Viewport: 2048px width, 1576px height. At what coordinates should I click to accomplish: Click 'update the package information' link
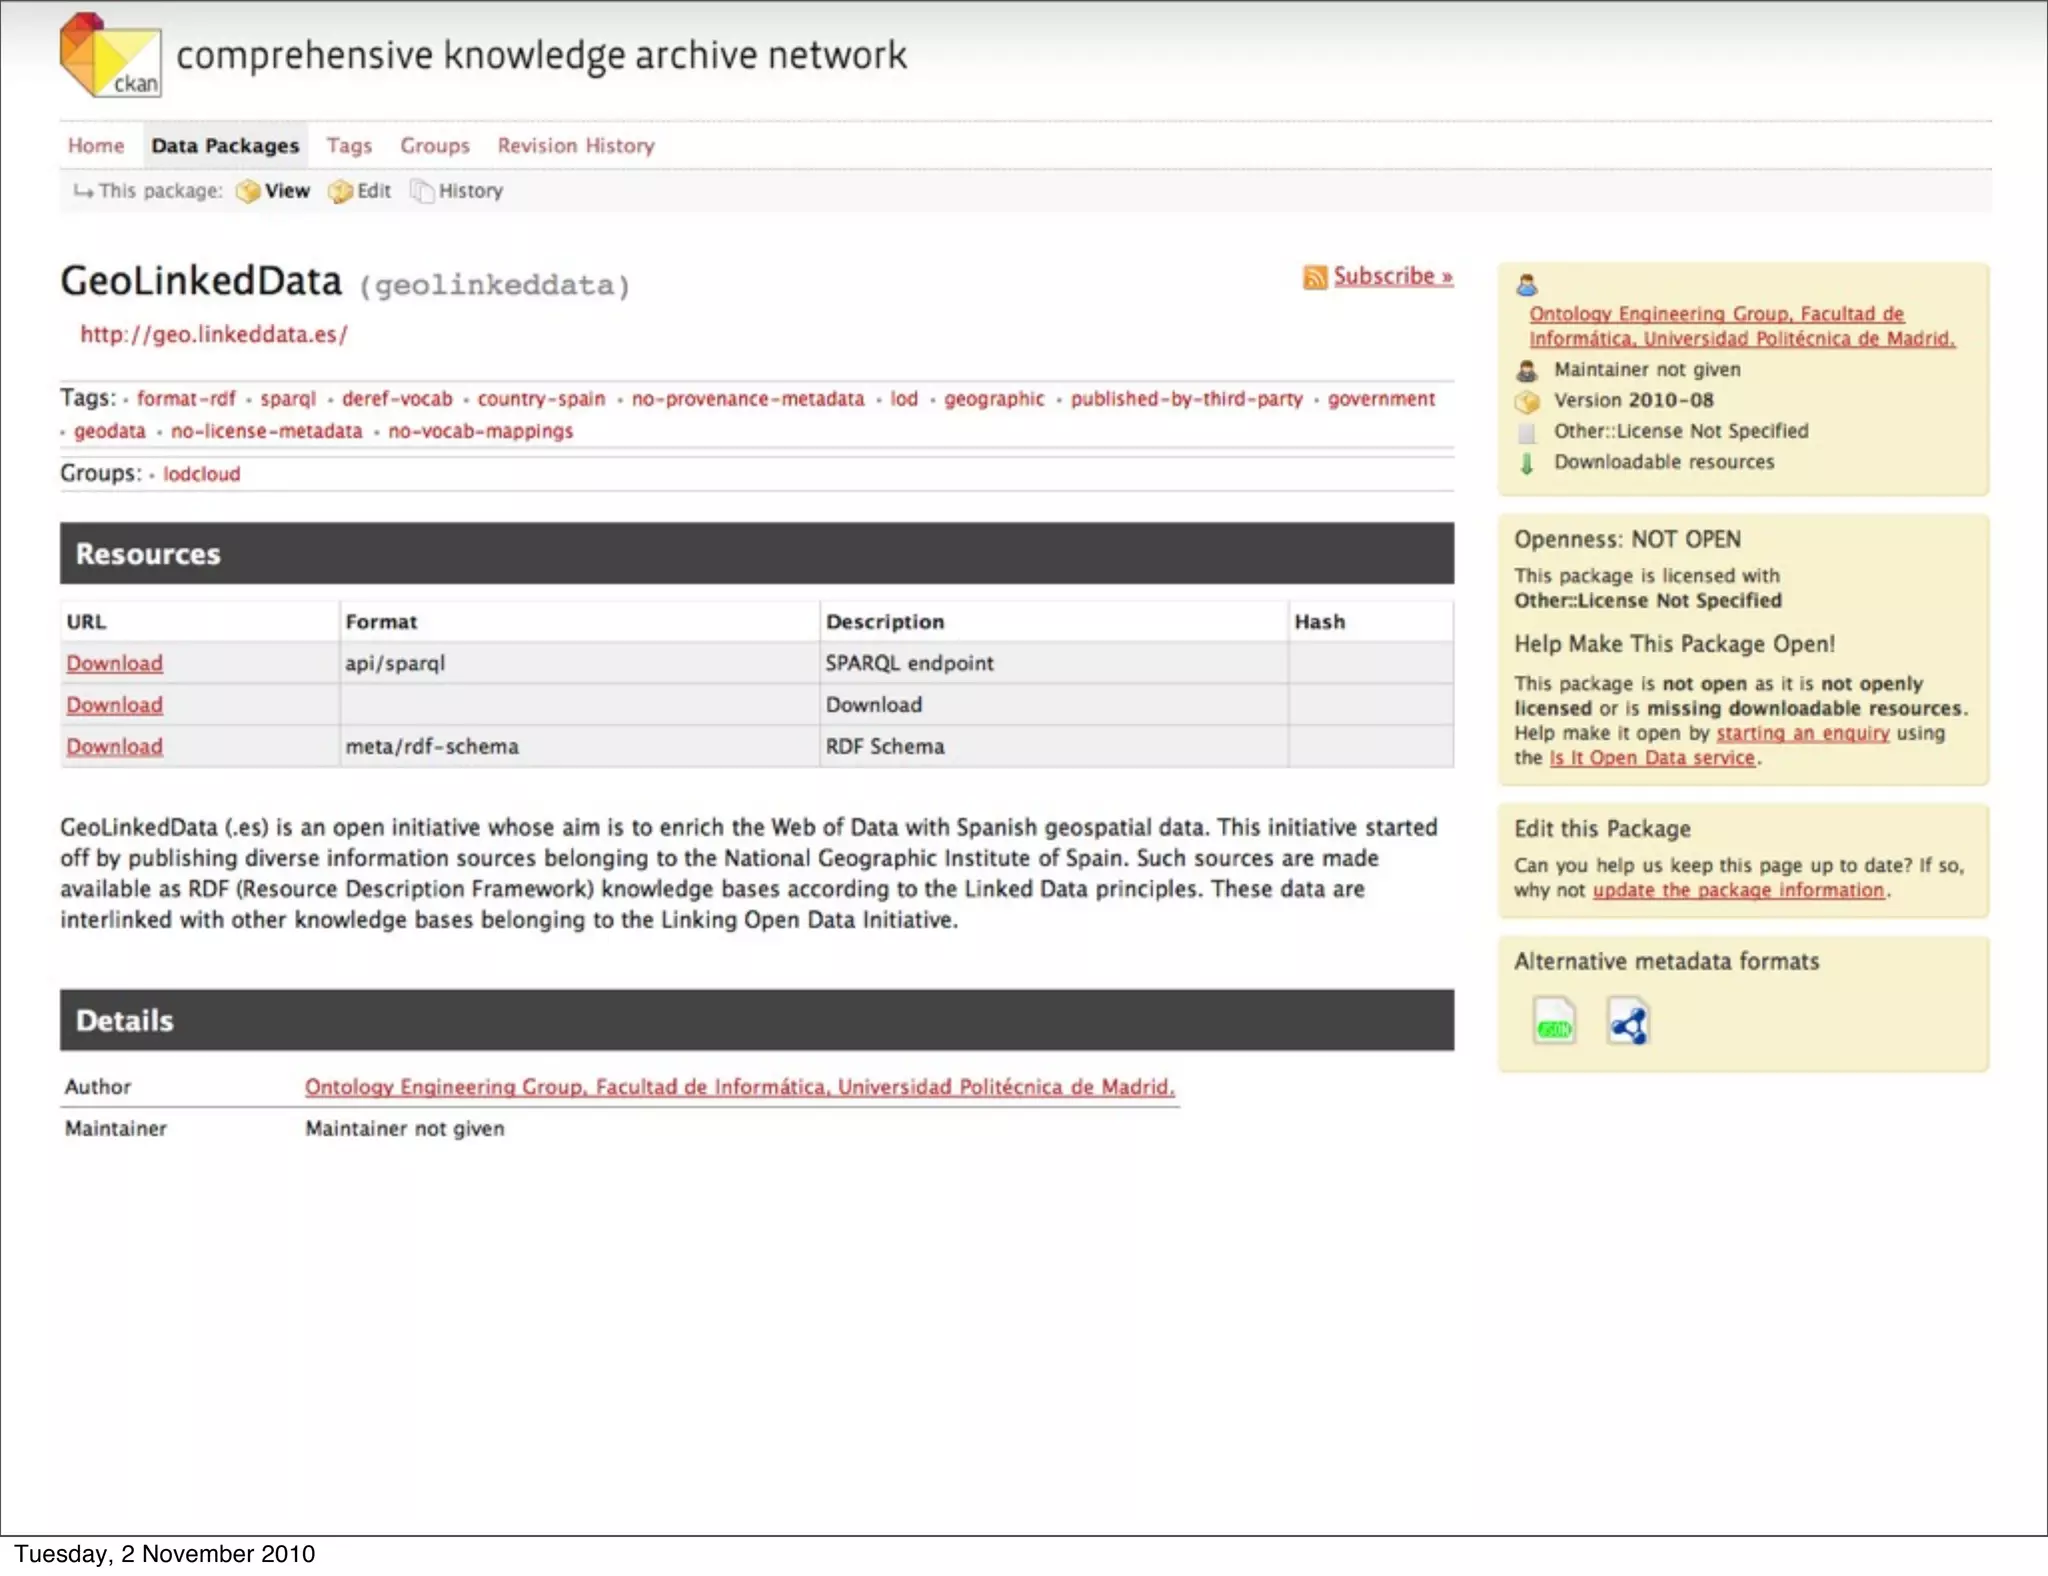[1738, 890]
